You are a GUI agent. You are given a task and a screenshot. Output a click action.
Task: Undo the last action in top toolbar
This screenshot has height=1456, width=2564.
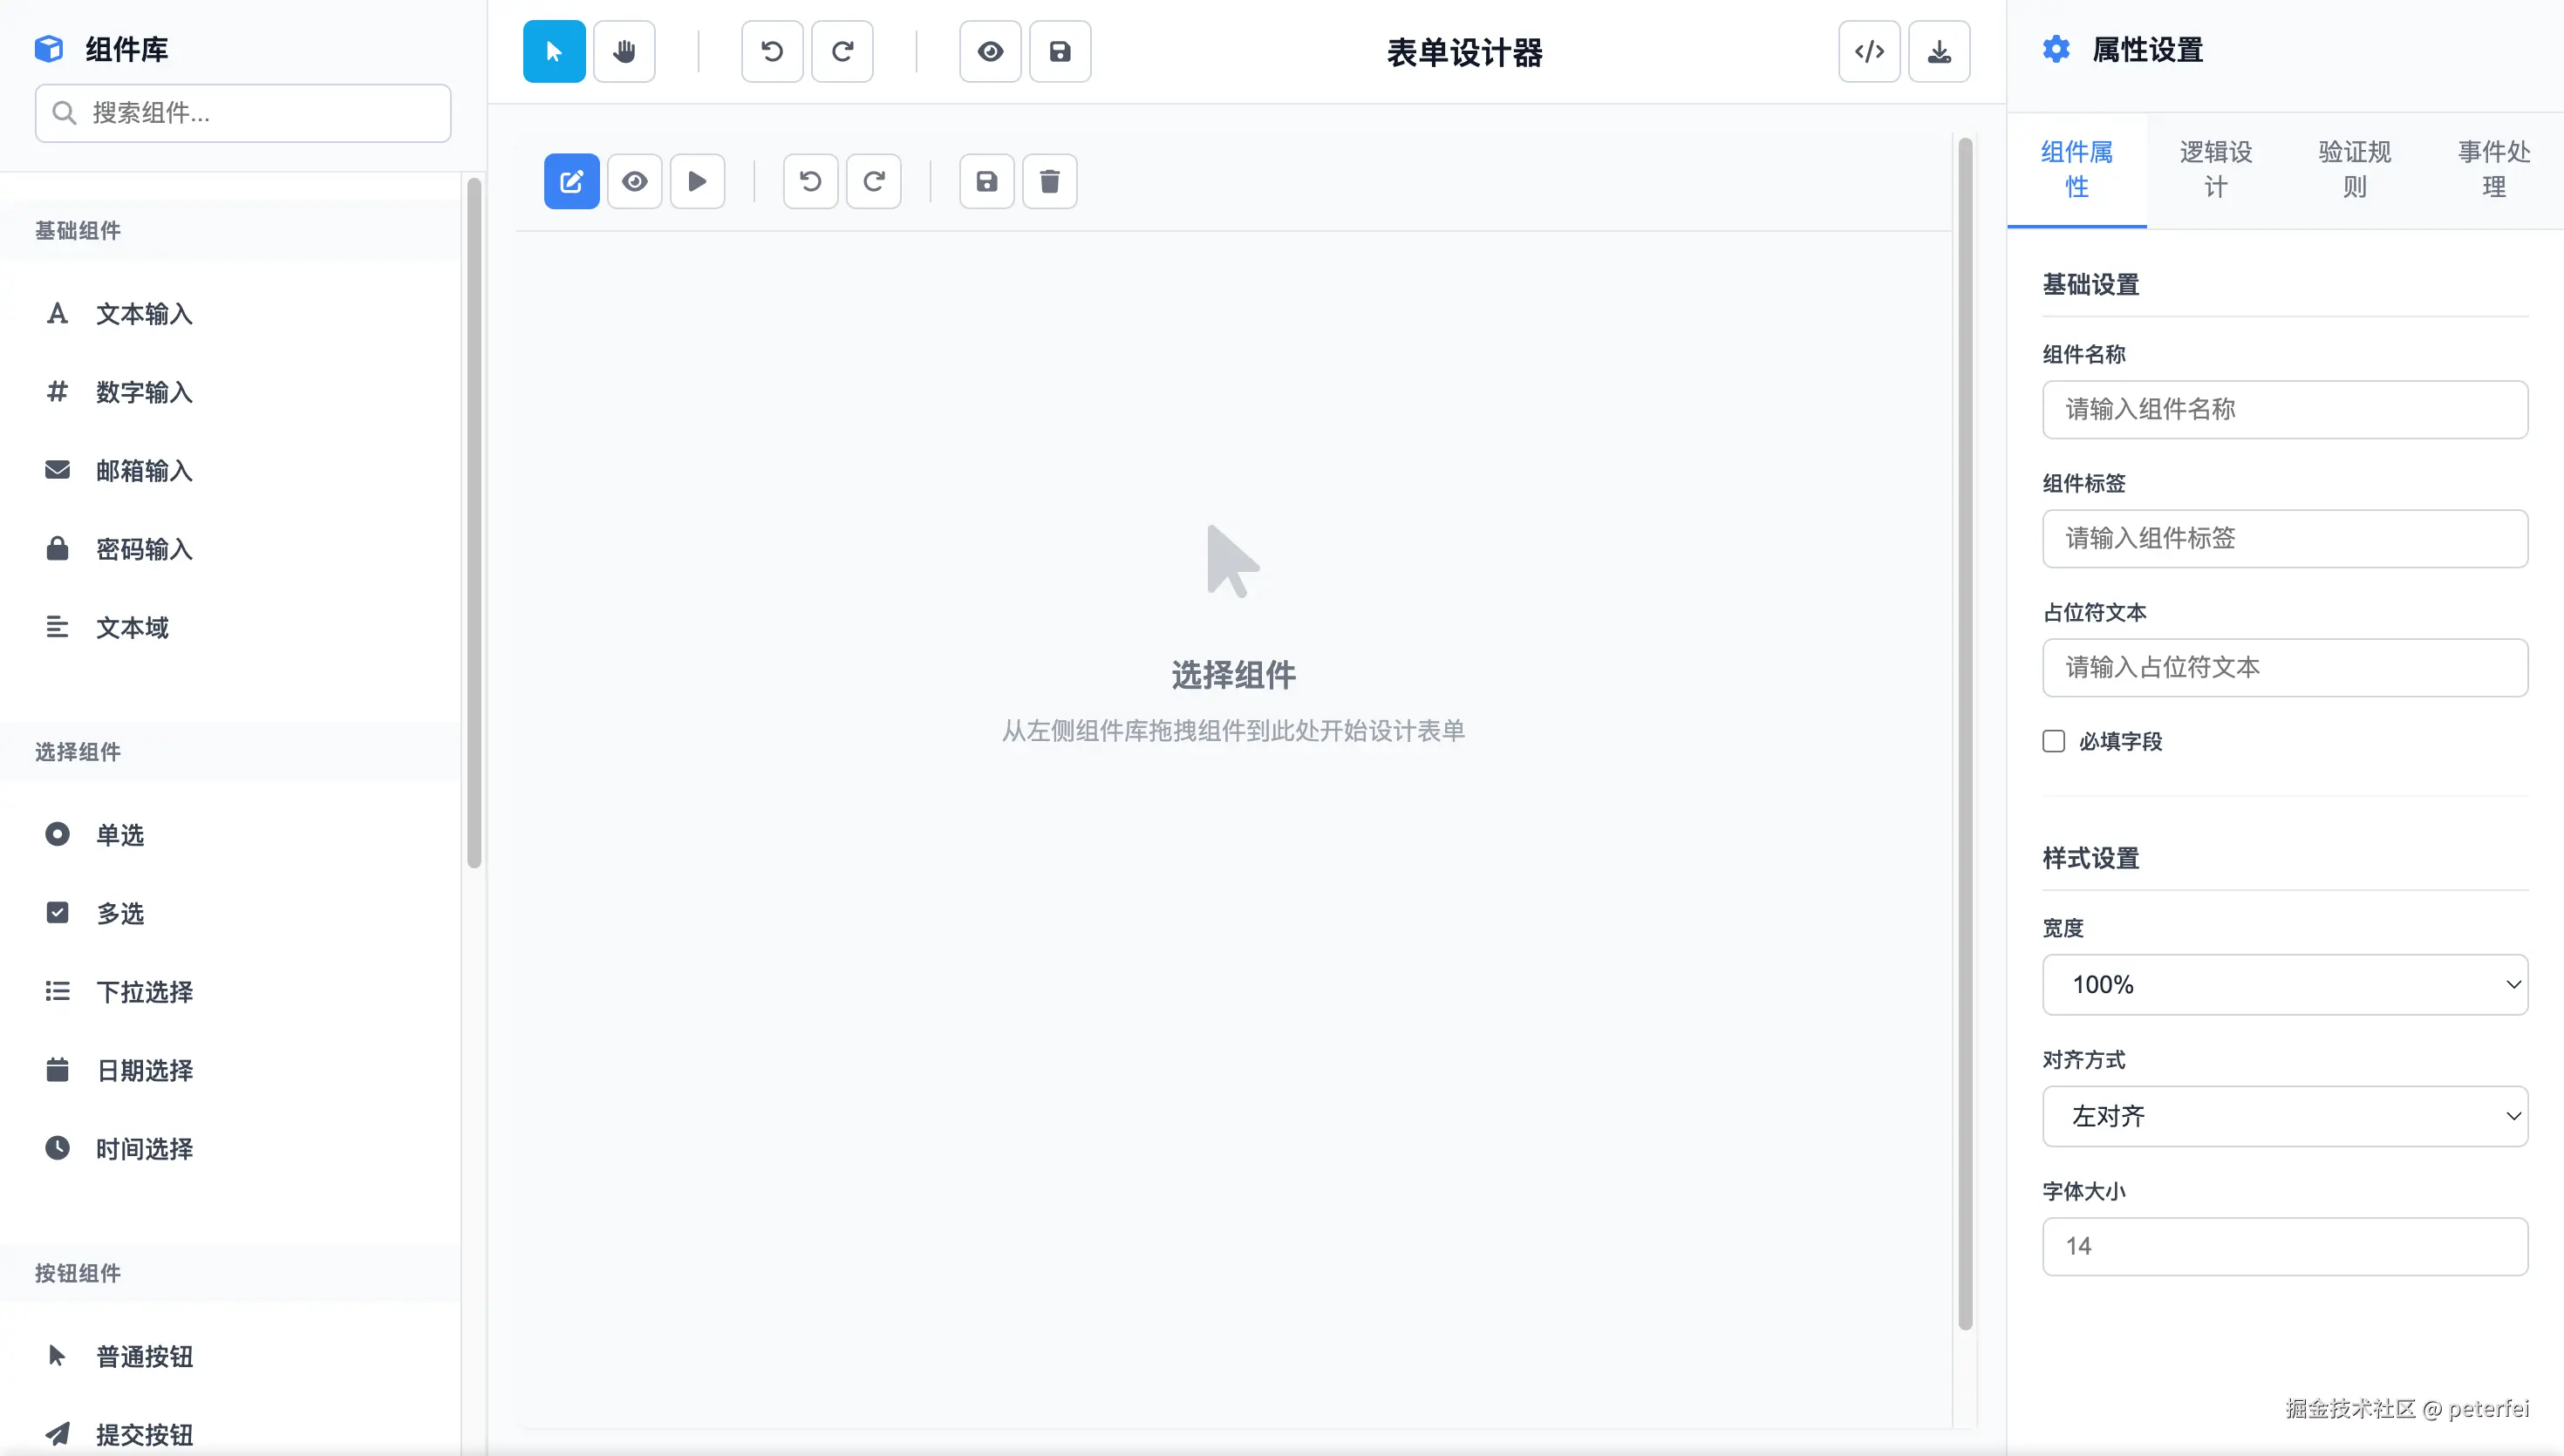tap(771, 51)
